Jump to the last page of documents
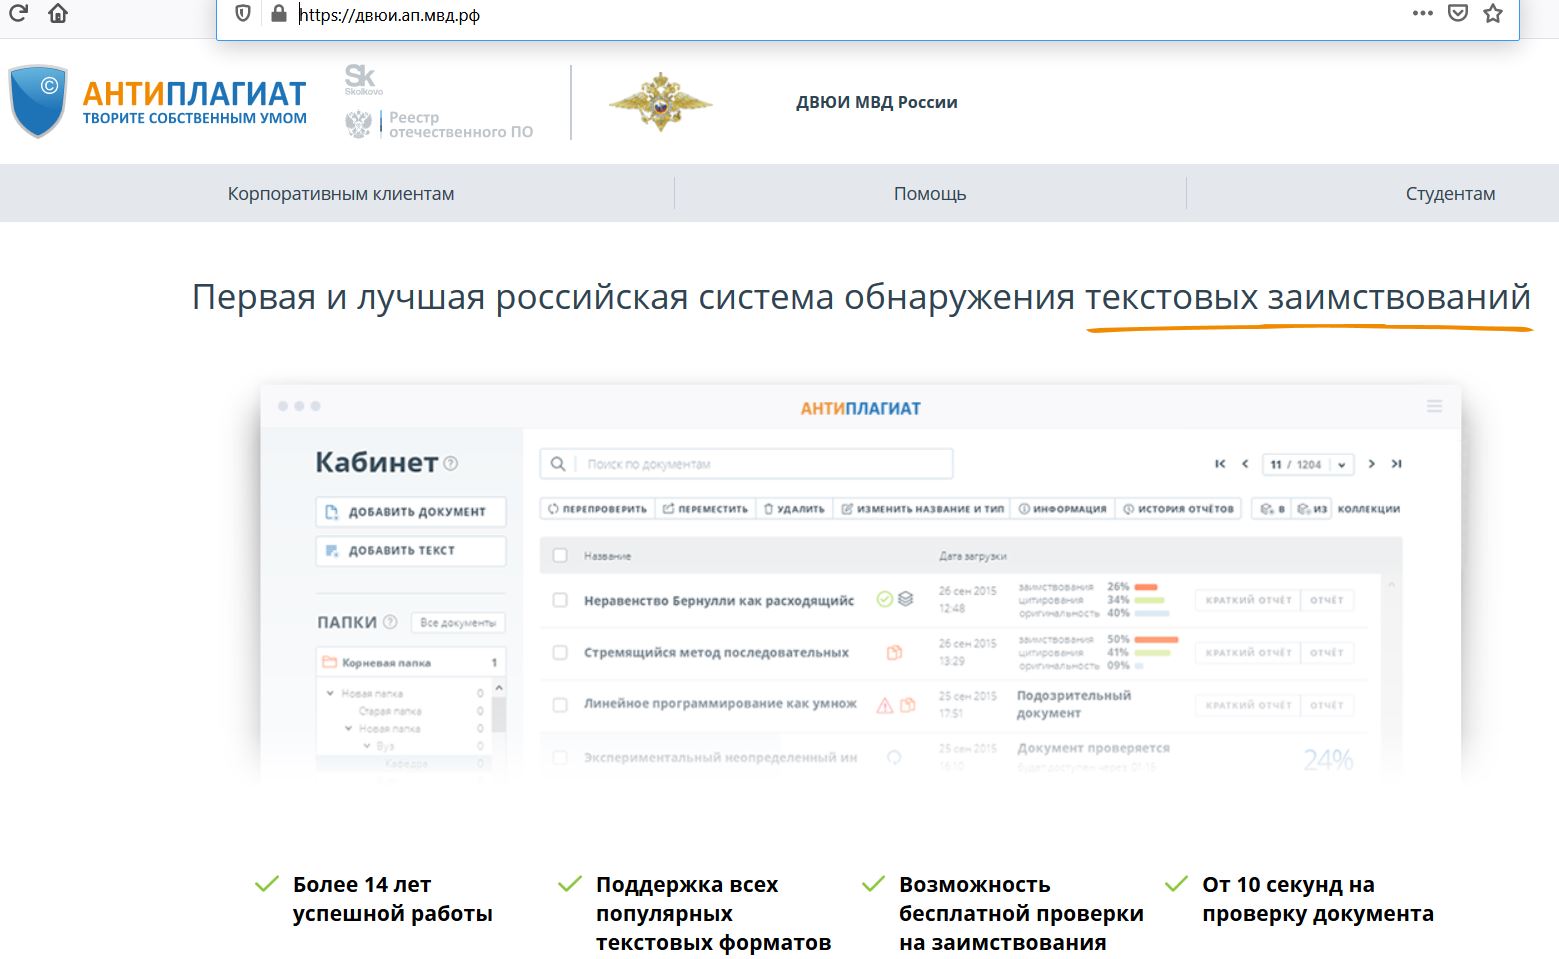This screenshot has height=959, width=1559. pos(1396,463)
